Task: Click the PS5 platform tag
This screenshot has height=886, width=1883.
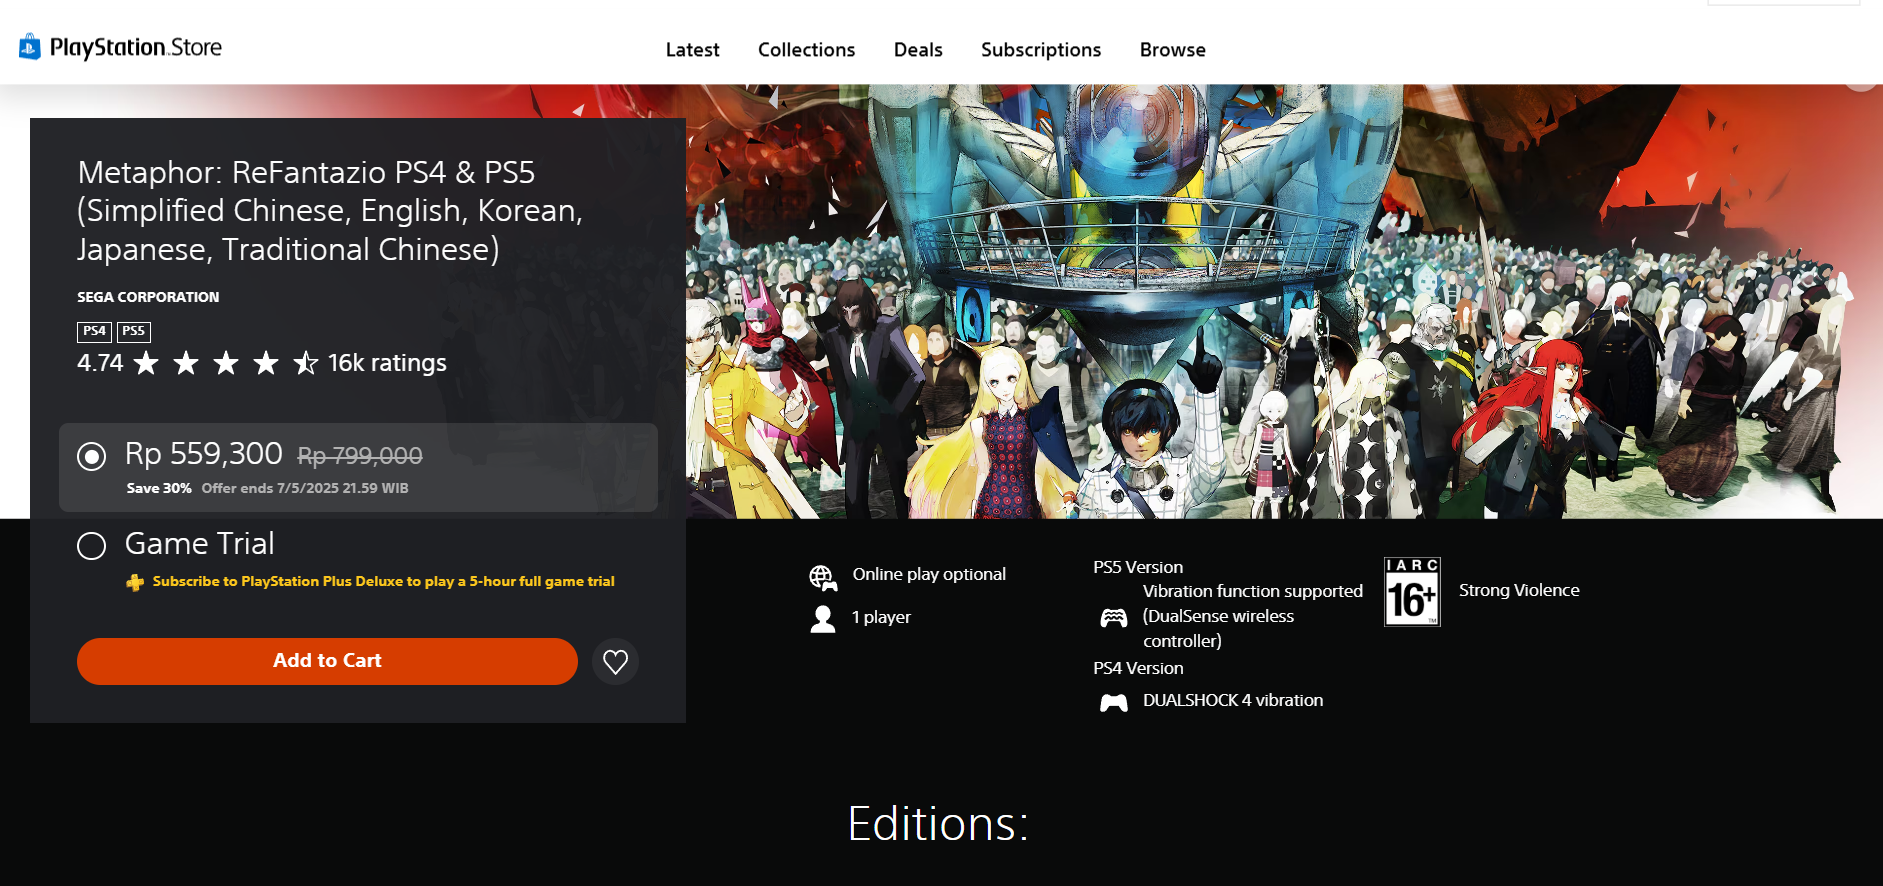Action: (134, 331)
